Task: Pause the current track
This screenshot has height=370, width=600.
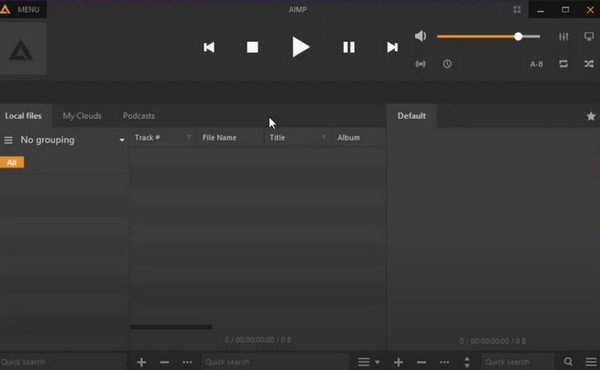Action: click(349, 47)
